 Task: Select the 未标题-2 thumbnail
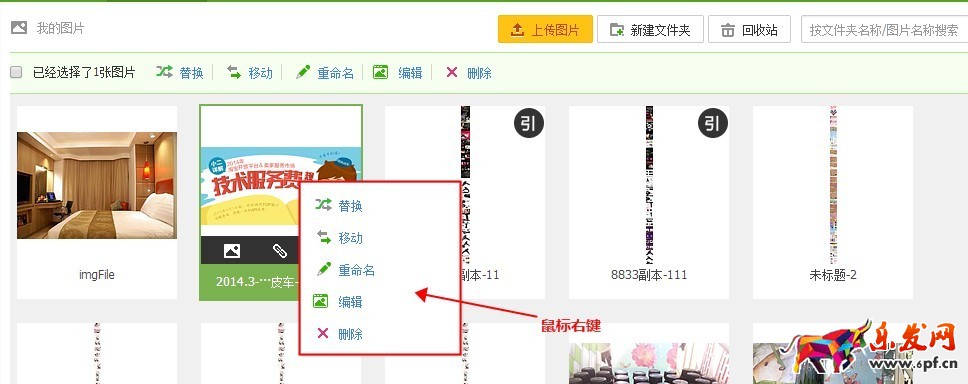tap(833, 185)
